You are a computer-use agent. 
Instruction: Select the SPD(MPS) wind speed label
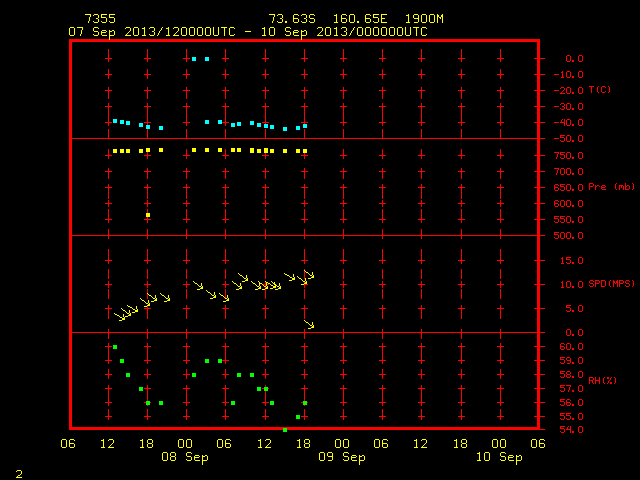[x=611, y=284]
